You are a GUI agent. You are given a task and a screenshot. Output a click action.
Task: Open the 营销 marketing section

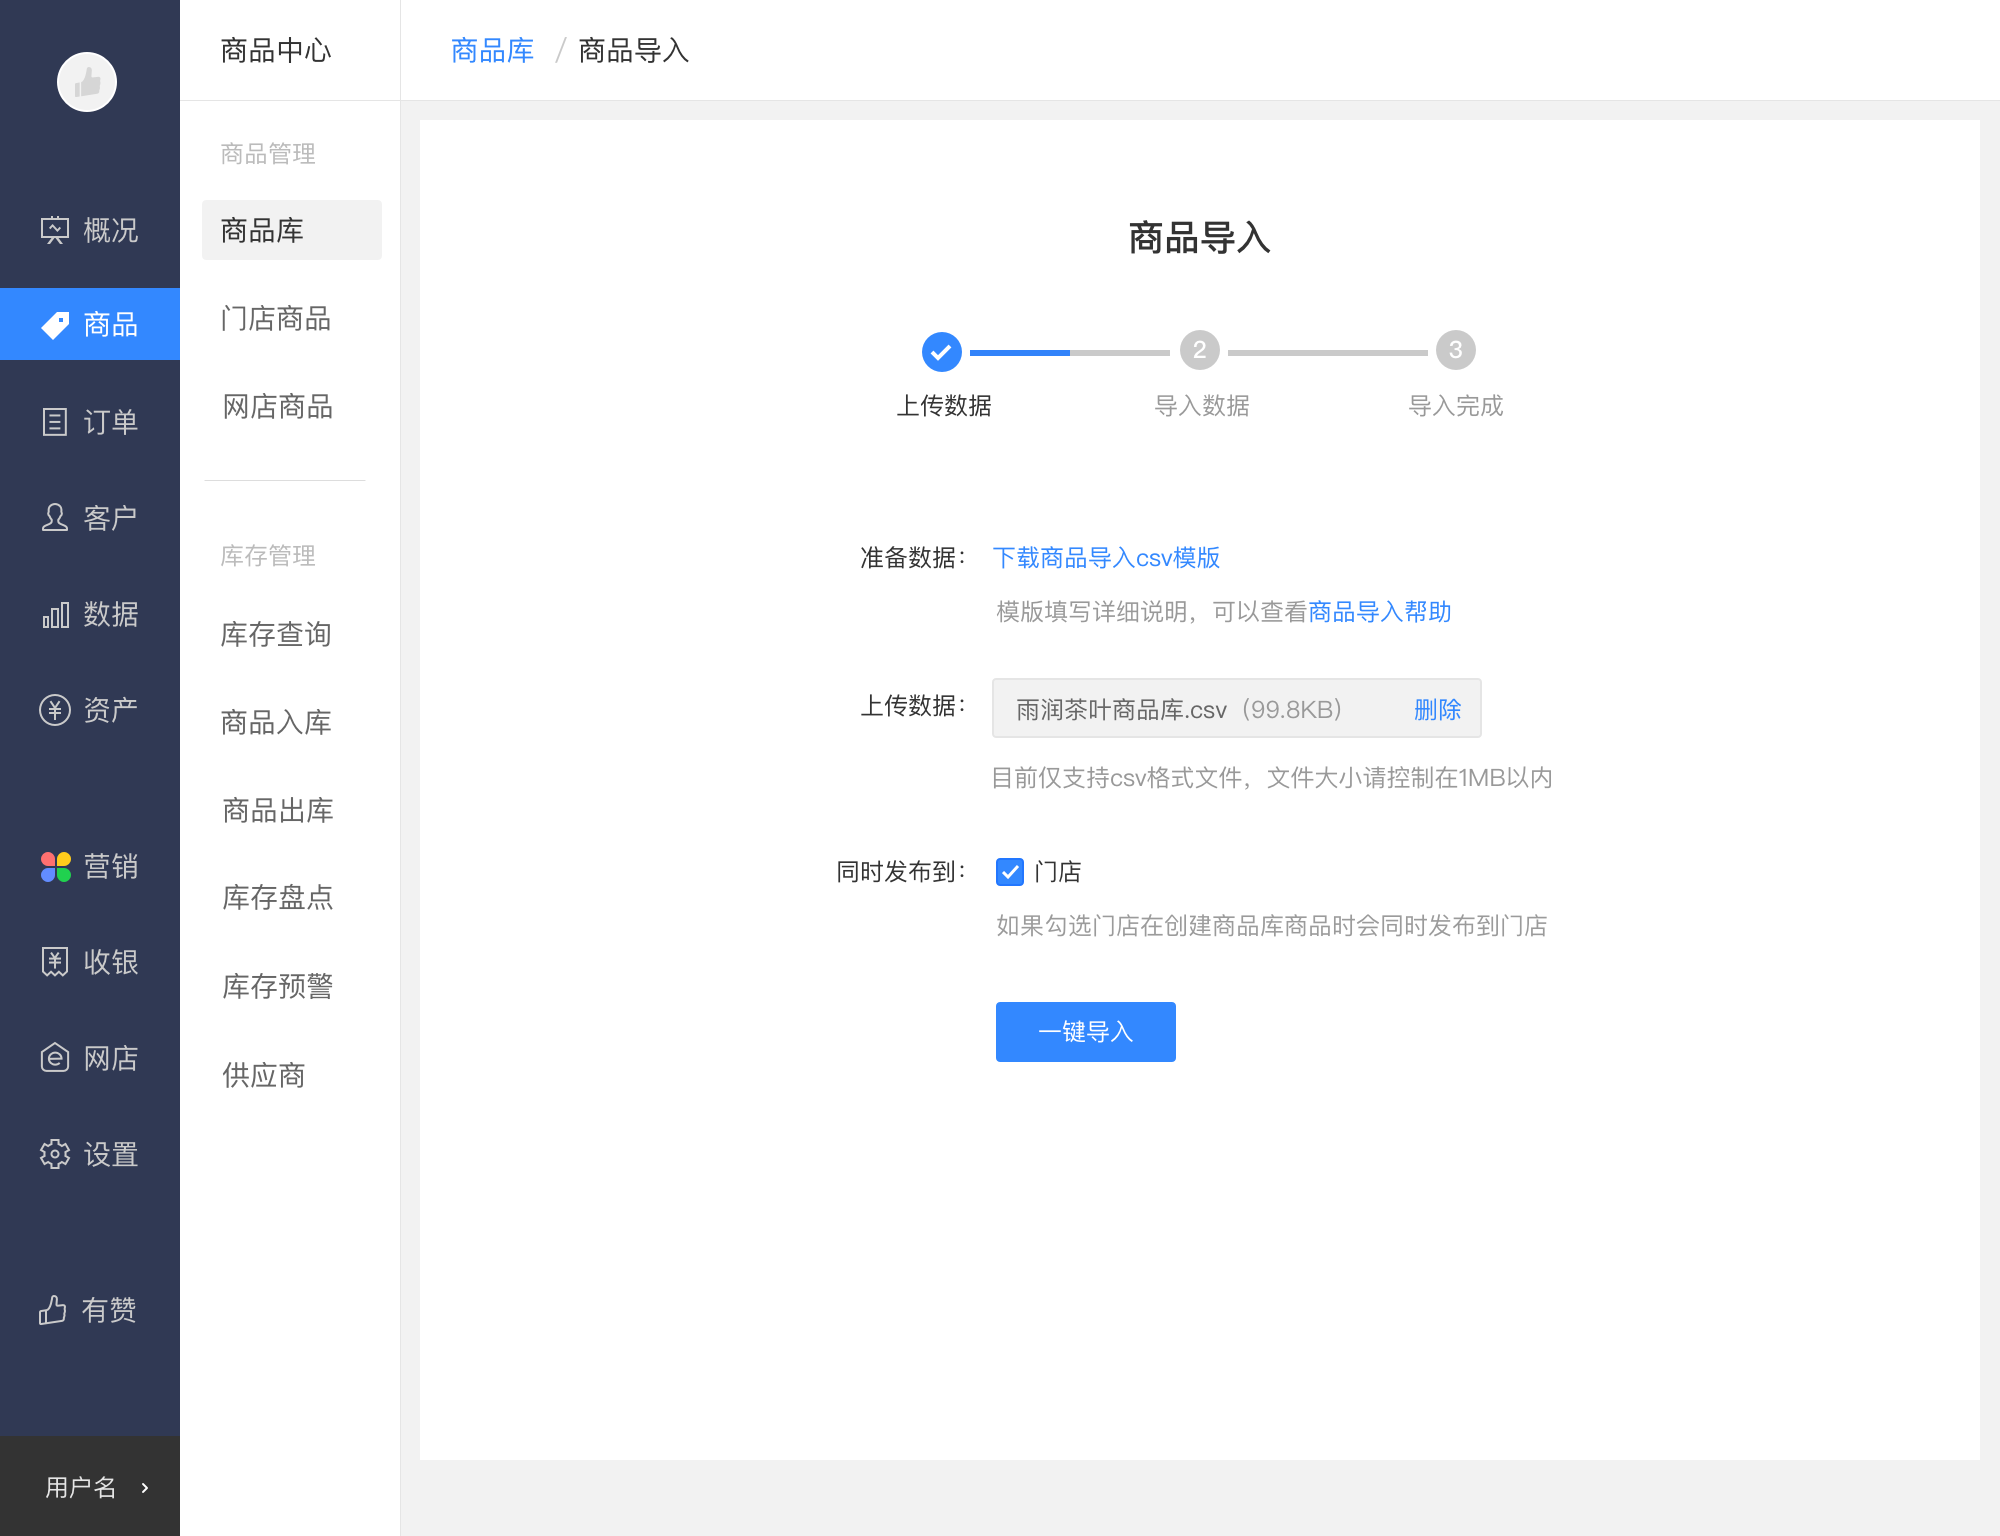[89, 866]
